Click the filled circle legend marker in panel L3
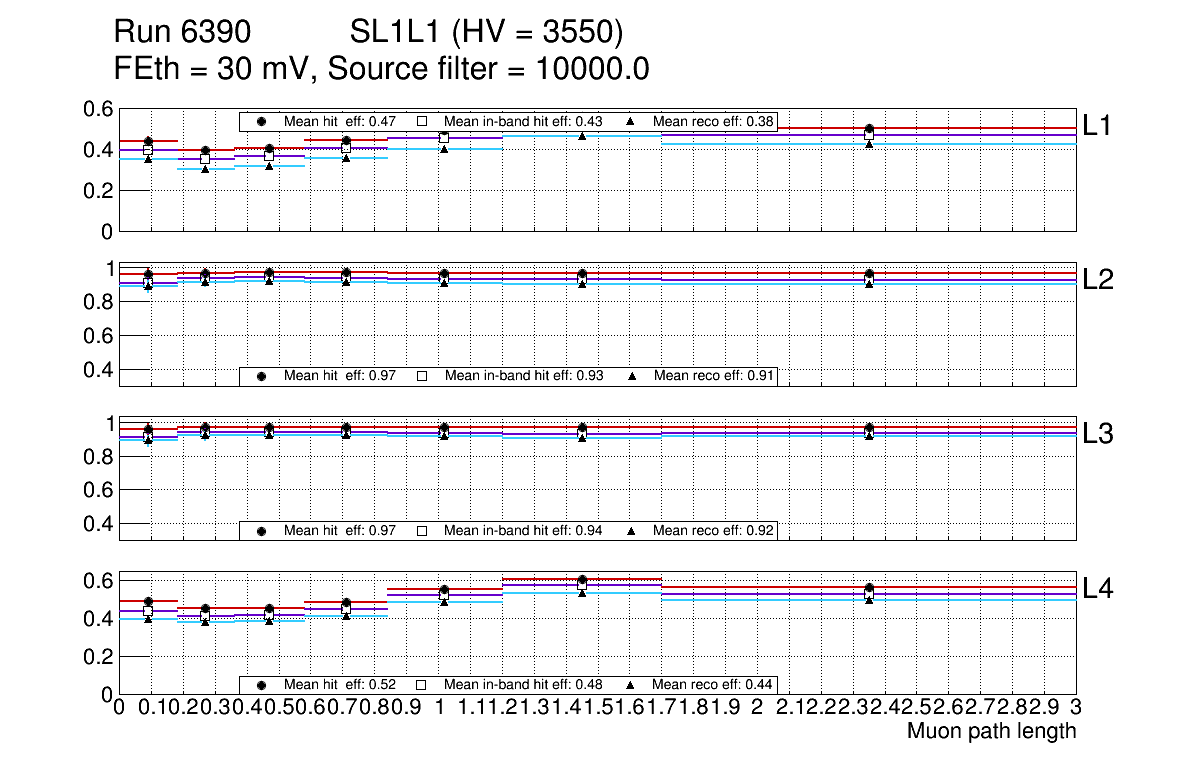Screen dimensions: 1196x772 point(262,530)
